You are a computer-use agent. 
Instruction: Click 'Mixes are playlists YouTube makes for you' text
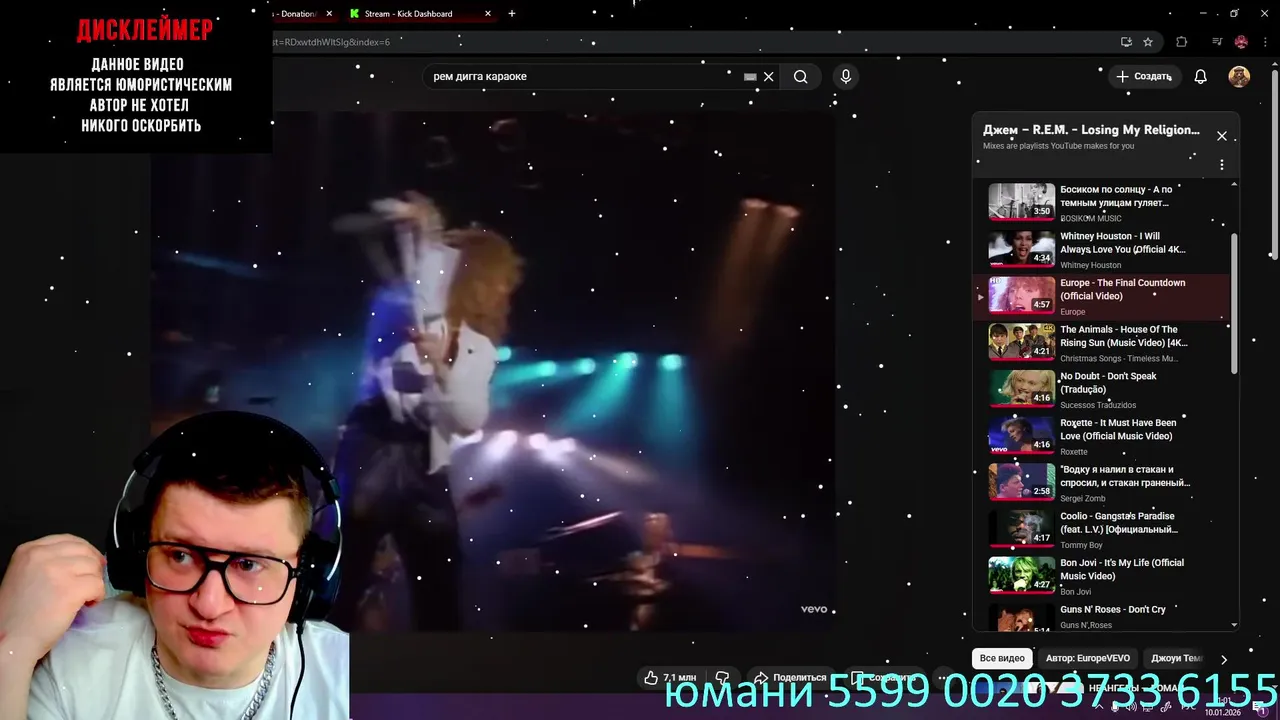coord(1058,146)
